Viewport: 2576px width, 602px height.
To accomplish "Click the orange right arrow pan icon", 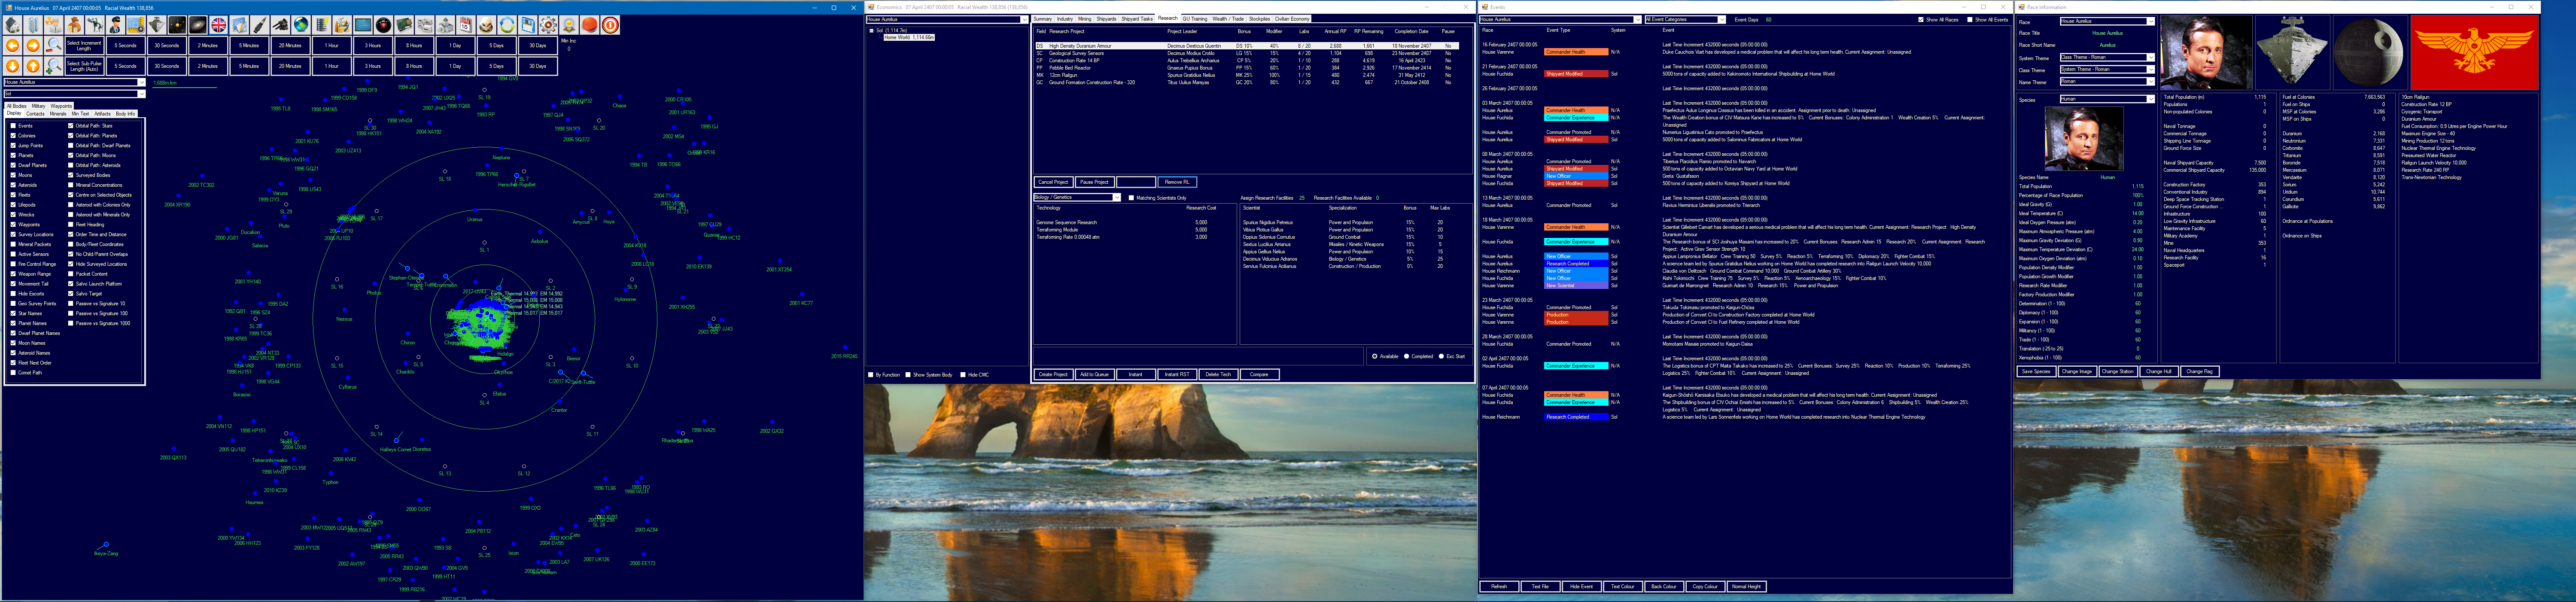I will click(x=33, y=46).
